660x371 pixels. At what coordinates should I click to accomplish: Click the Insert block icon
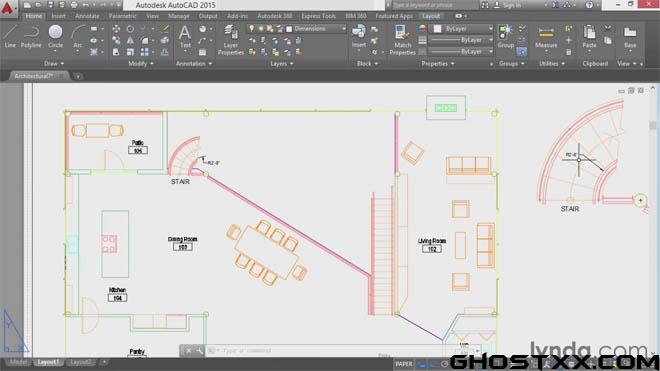pos(359,36)
